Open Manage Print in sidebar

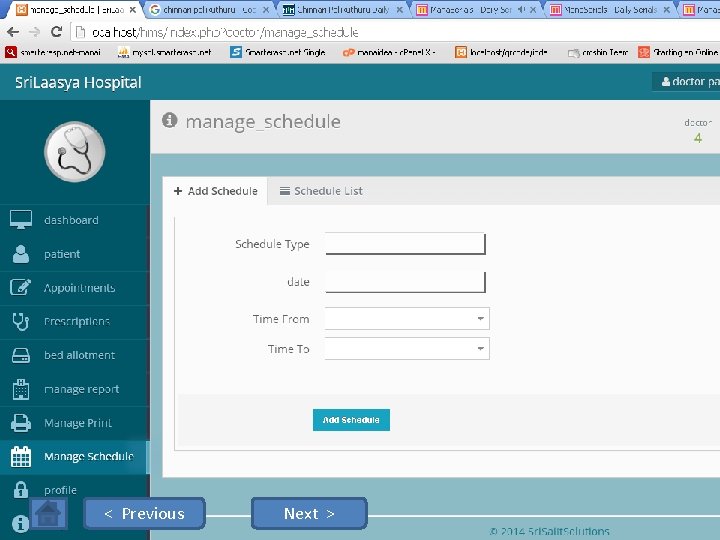pyautogui.click(x=74, y=423)
